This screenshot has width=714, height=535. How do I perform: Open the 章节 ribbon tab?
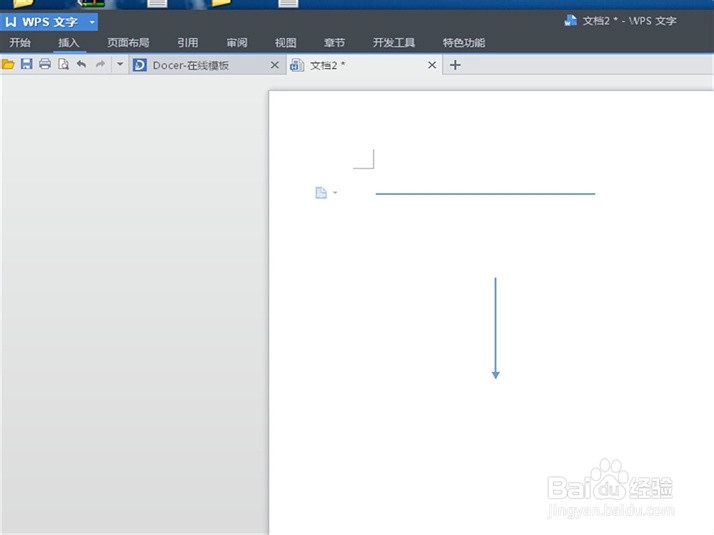(334, 43)
